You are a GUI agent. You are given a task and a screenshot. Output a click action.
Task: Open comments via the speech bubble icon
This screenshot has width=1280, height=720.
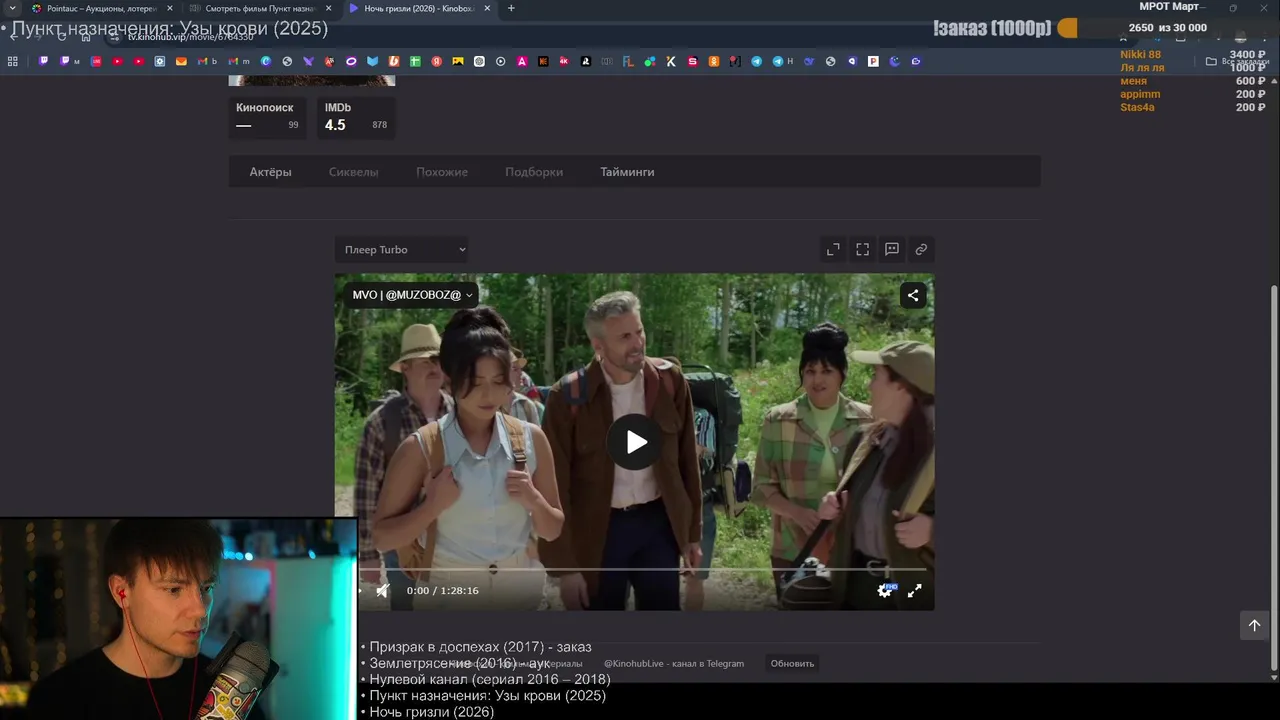pos(892,249)
